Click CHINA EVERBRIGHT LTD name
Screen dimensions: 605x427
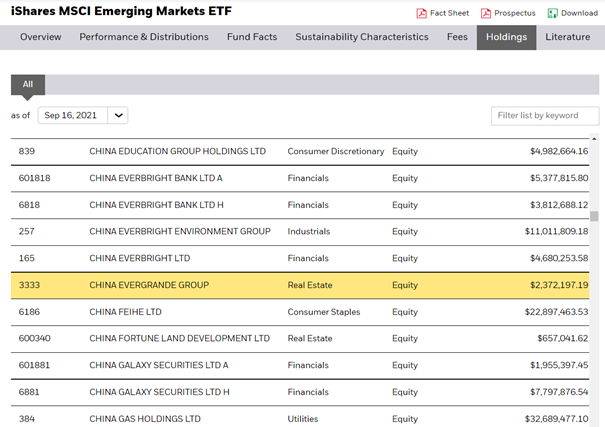tap(140, 258)
